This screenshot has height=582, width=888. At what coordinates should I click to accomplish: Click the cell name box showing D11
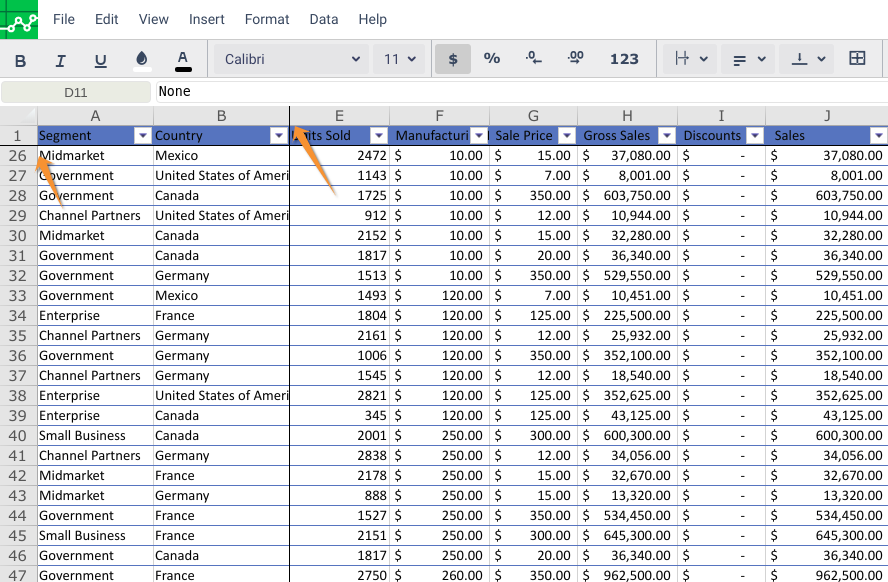76,92
